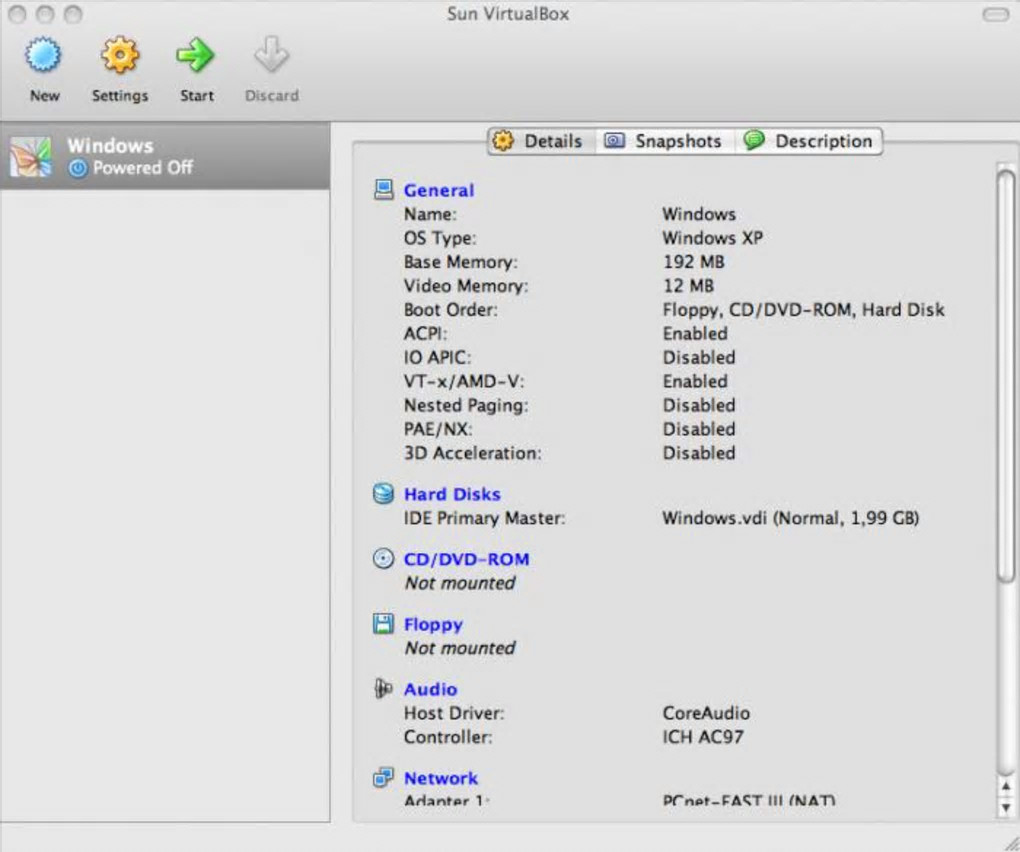This screenshot has height=852, width=1020.
Task: Click the scrollbar up arrow
Action: click(x=1006, y=786)
